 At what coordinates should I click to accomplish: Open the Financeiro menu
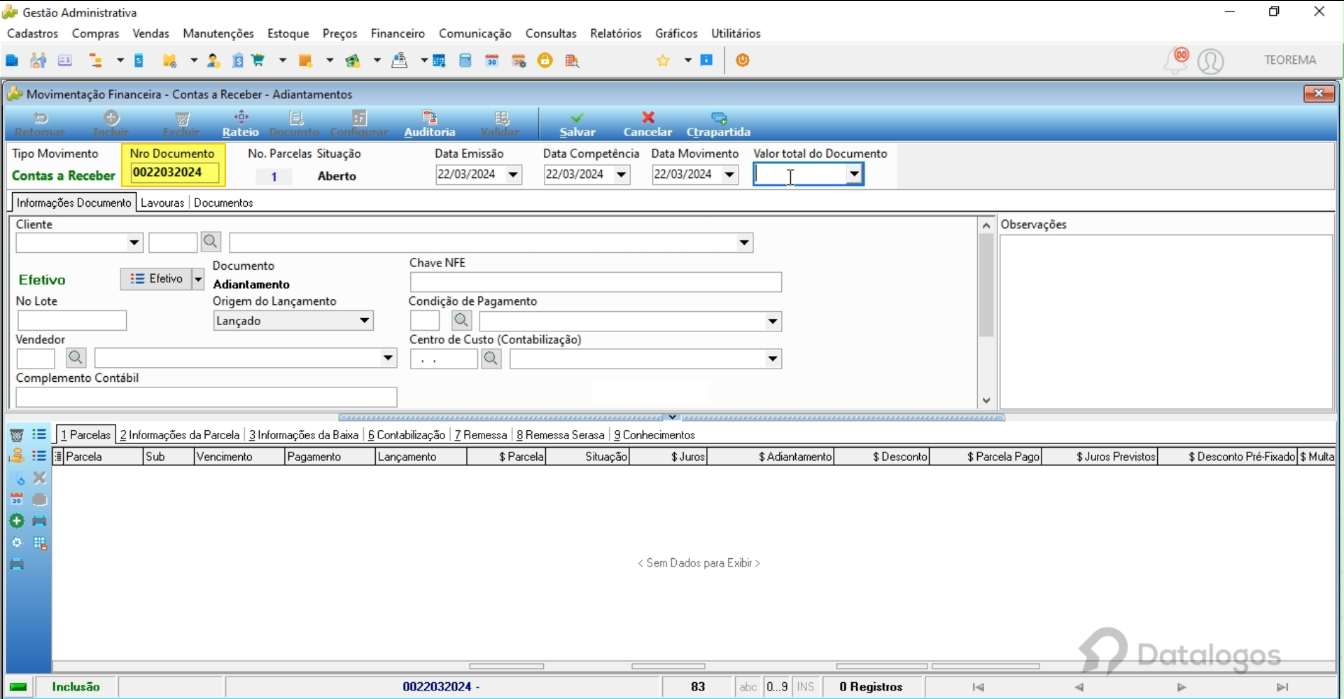coord(397,33)
